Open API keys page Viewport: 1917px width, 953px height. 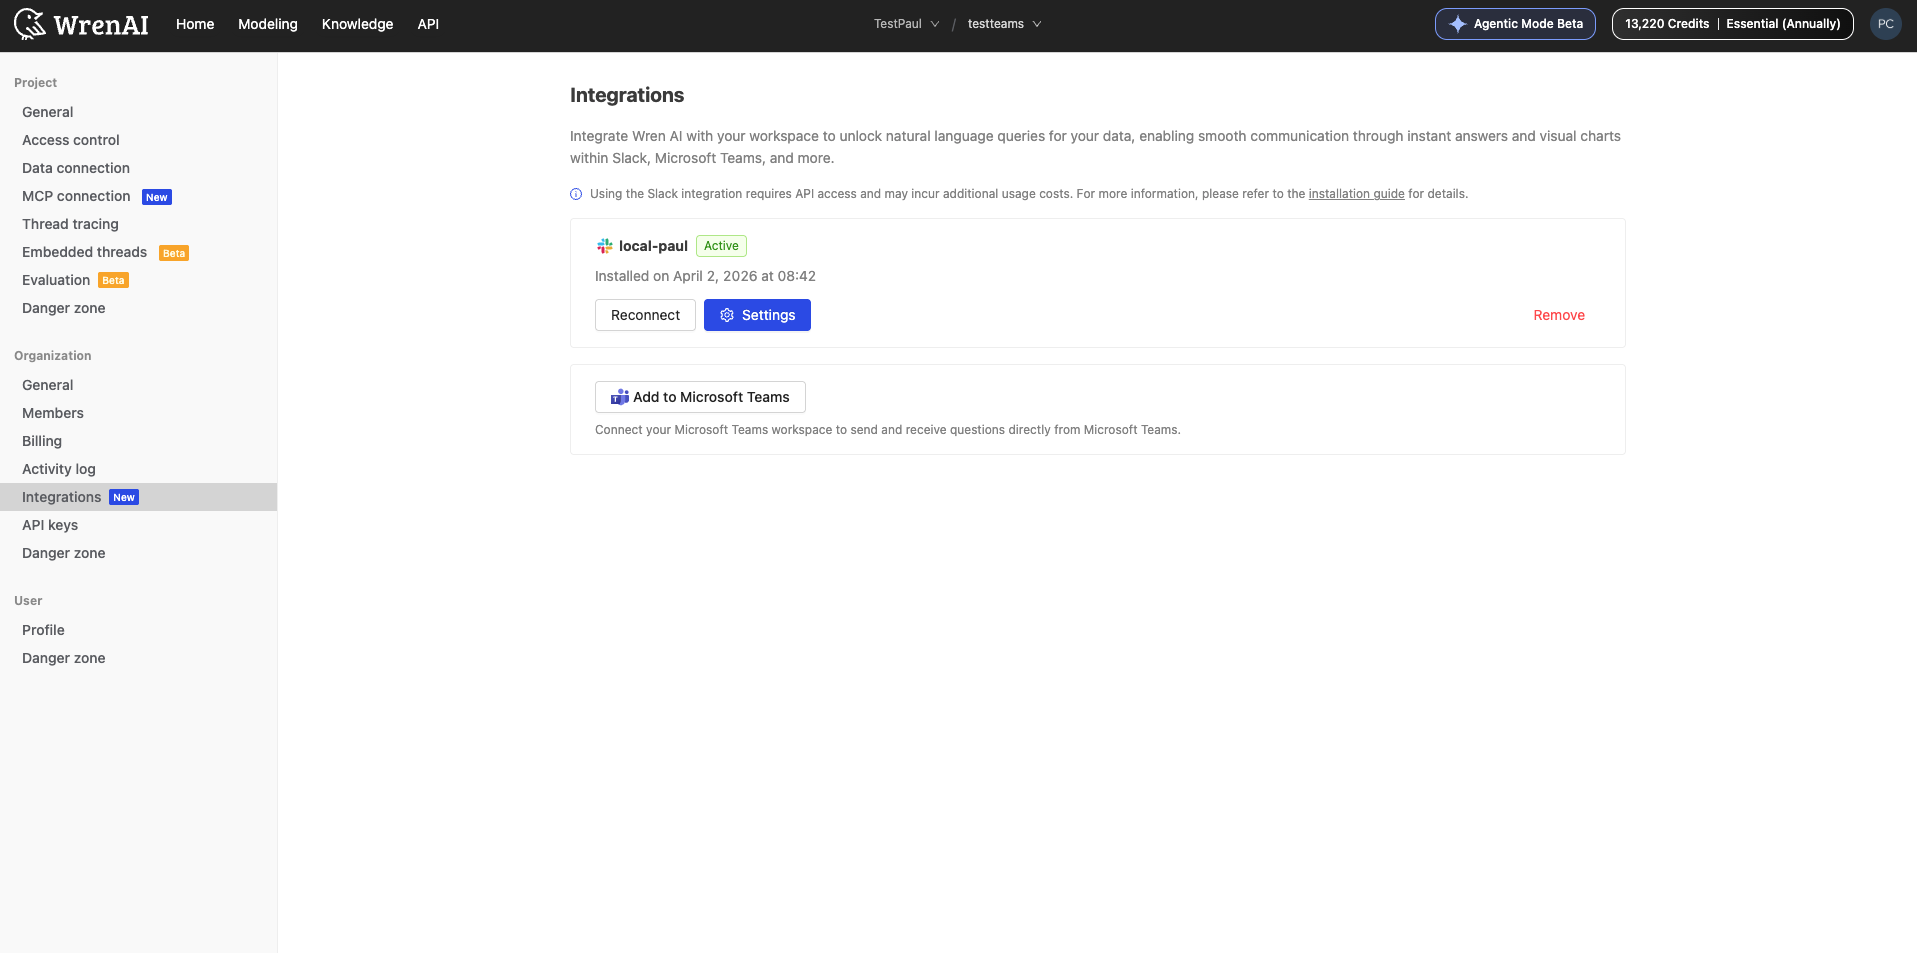pos(138,525)
